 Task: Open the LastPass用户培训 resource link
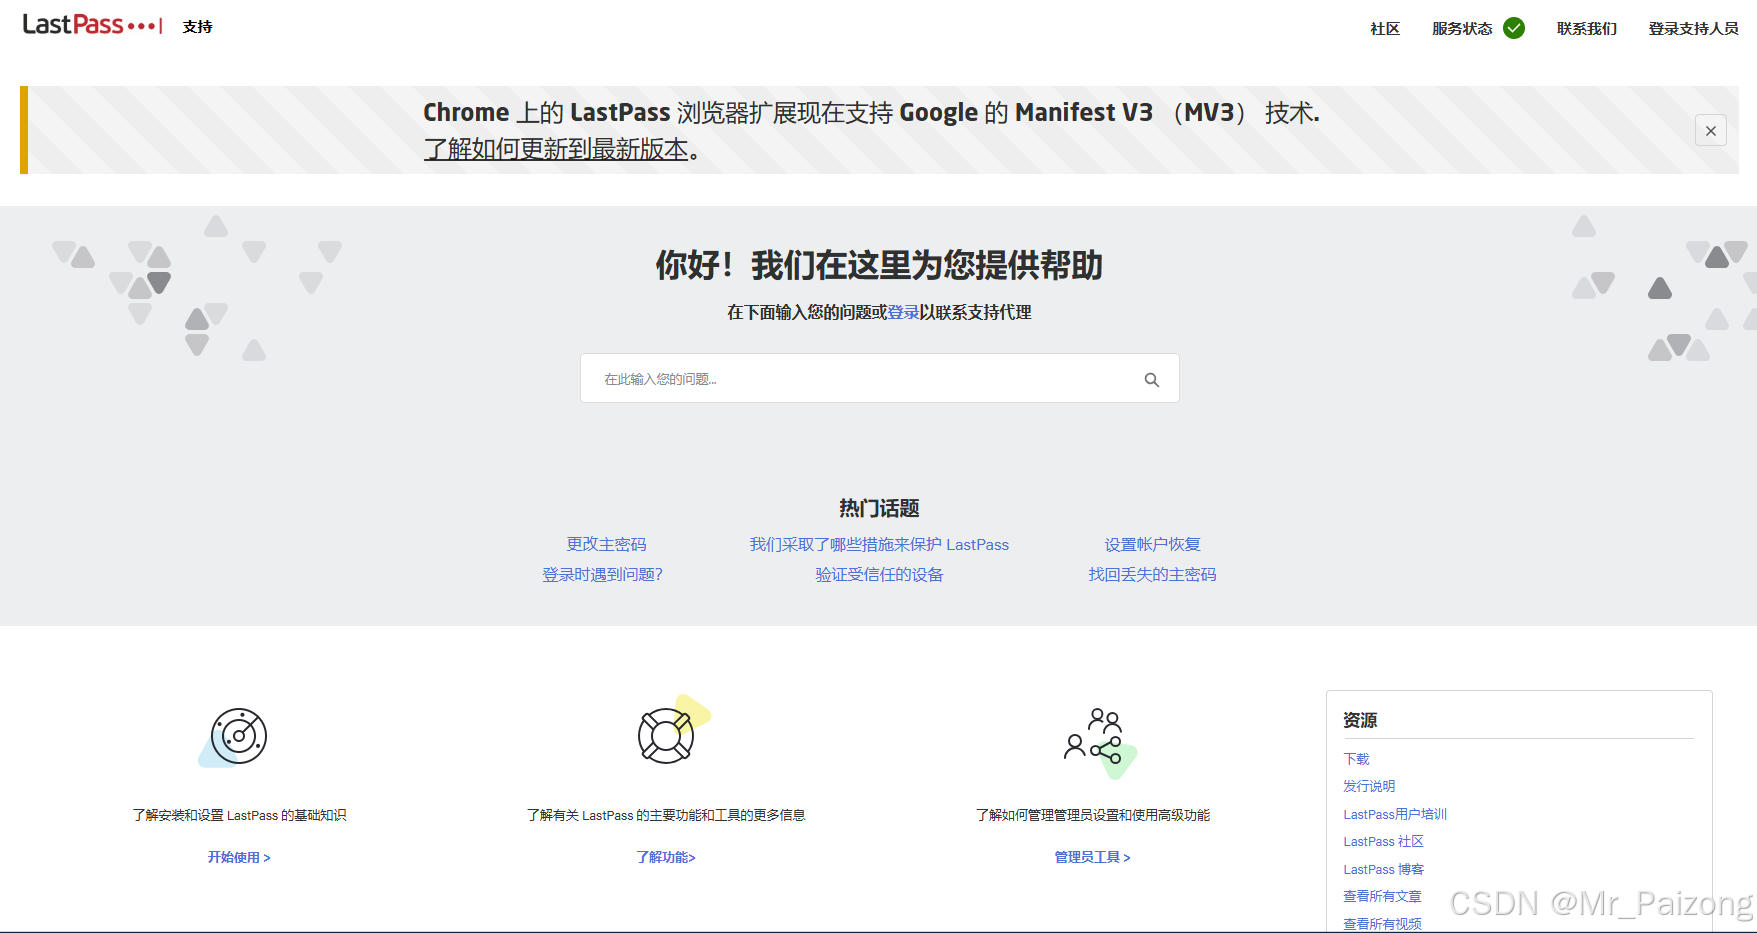pos(1395,814)
